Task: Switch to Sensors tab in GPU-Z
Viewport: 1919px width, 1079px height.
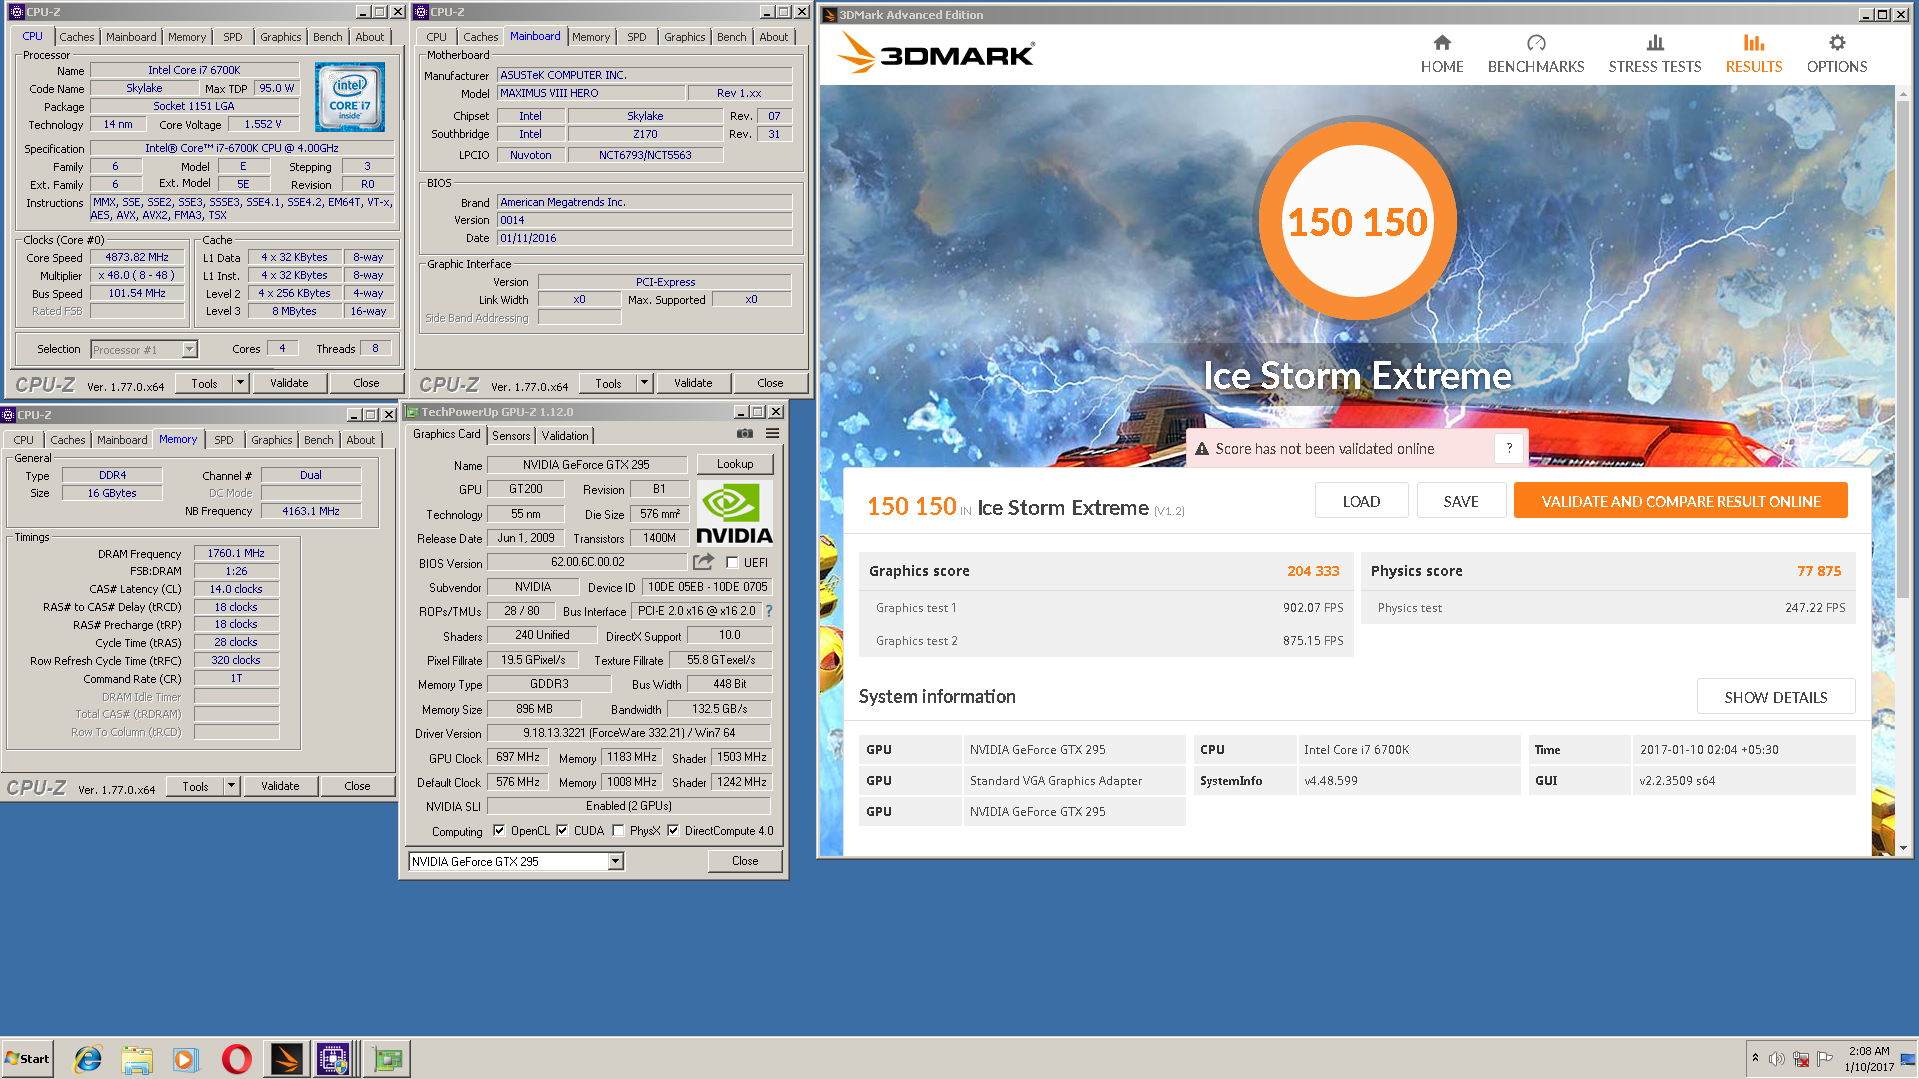Action: coord(511,436)
